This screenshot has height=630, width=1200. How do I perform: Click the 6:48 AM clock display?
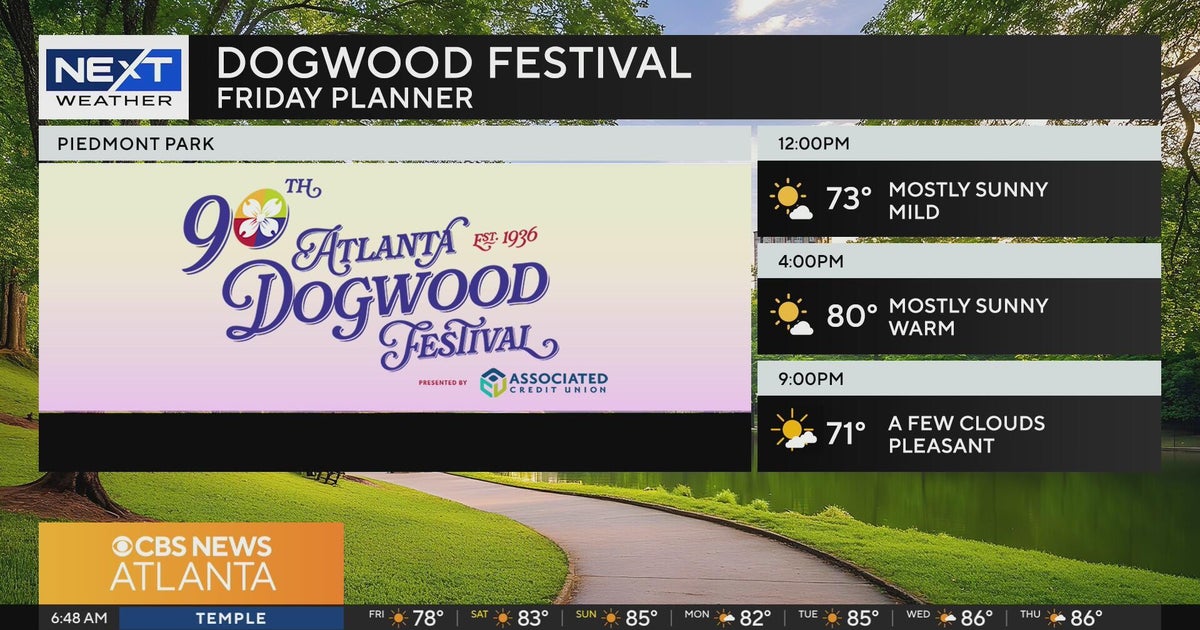tap(79, 618)
